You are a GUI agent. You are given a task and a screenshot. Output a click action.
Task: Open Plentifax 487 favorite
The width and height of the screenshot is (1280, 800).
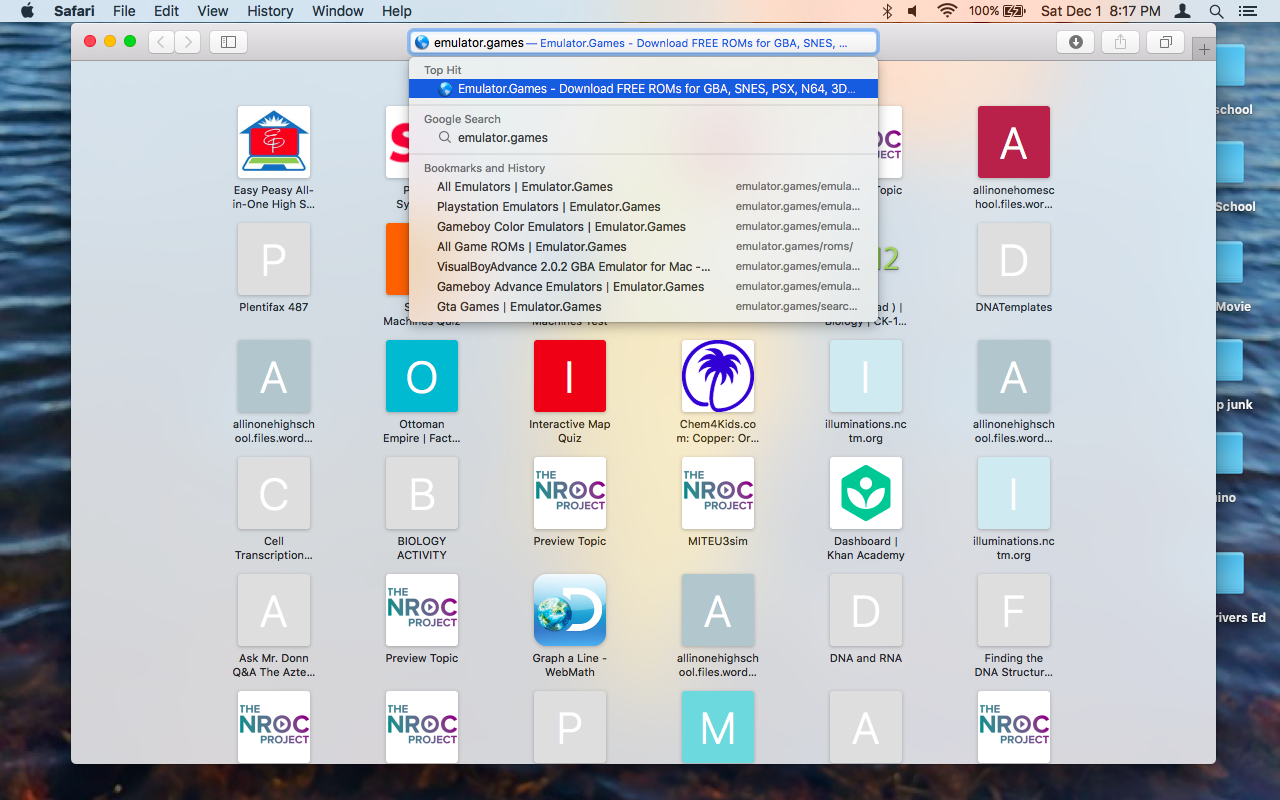tap(274, 259)
